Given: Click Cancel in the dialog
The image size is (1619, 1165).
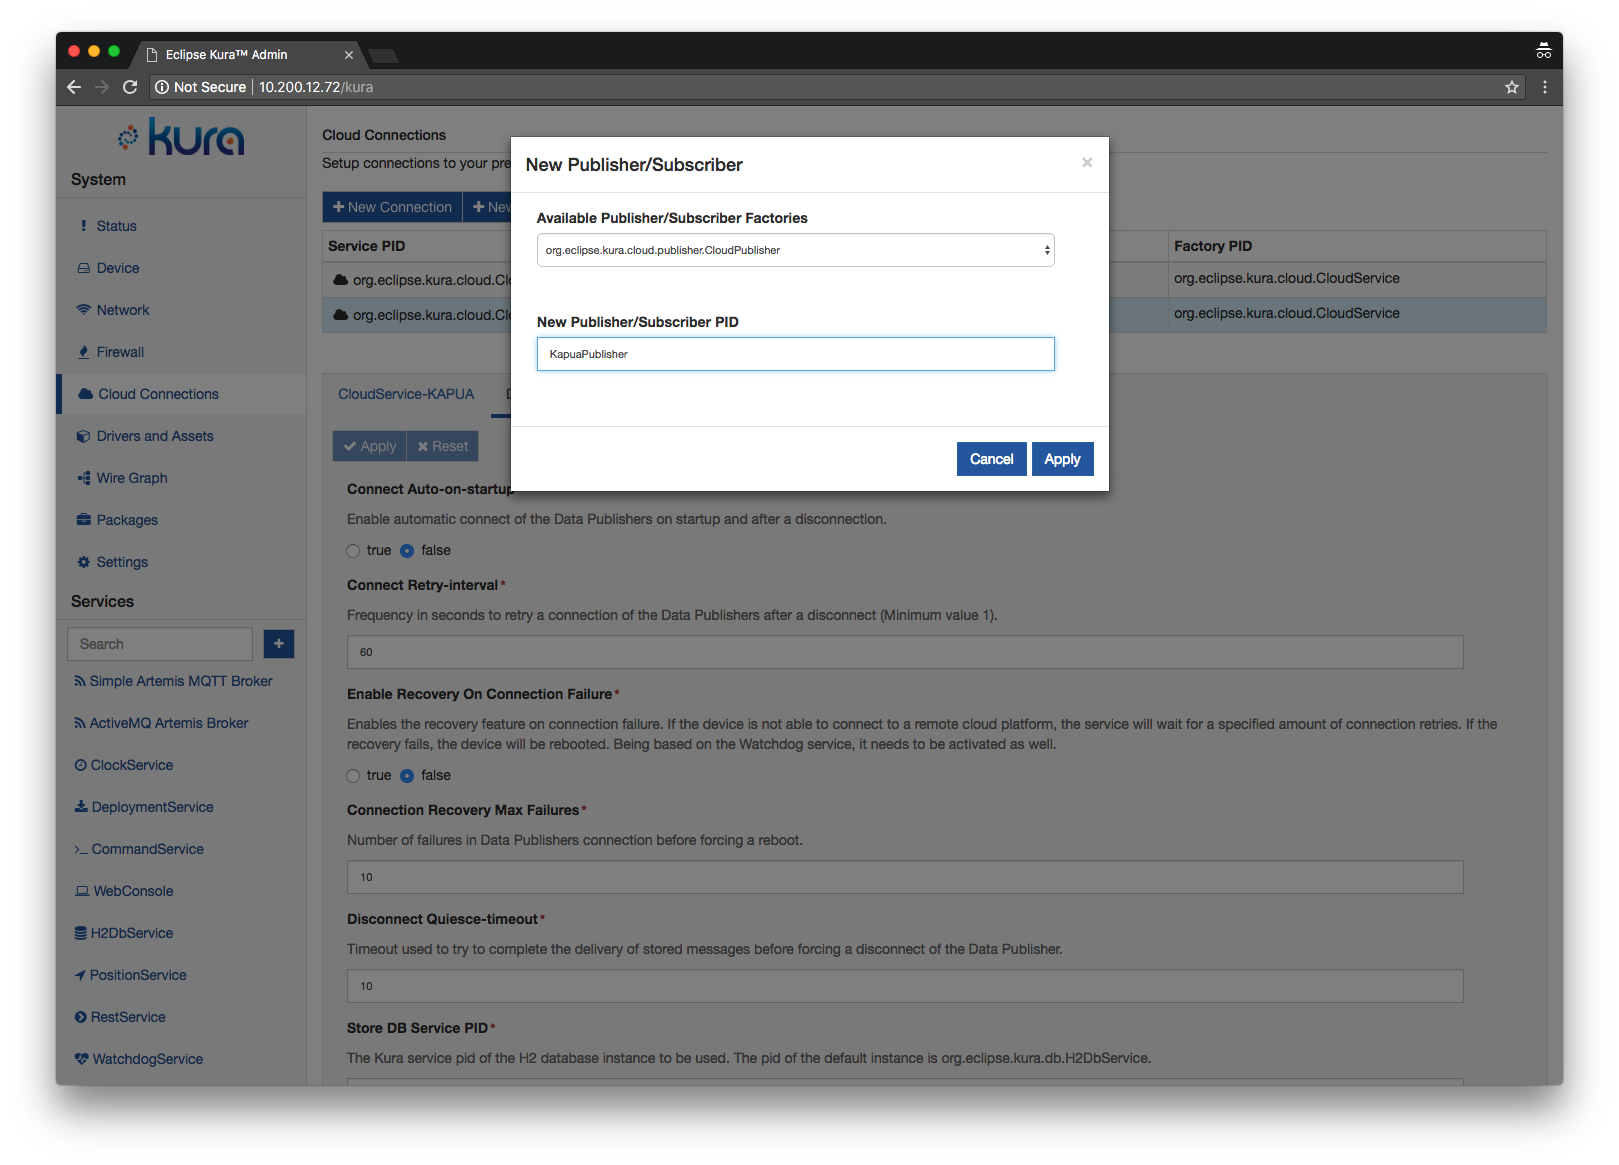Looking at the screenshot, I should click(x=991, y=459).
